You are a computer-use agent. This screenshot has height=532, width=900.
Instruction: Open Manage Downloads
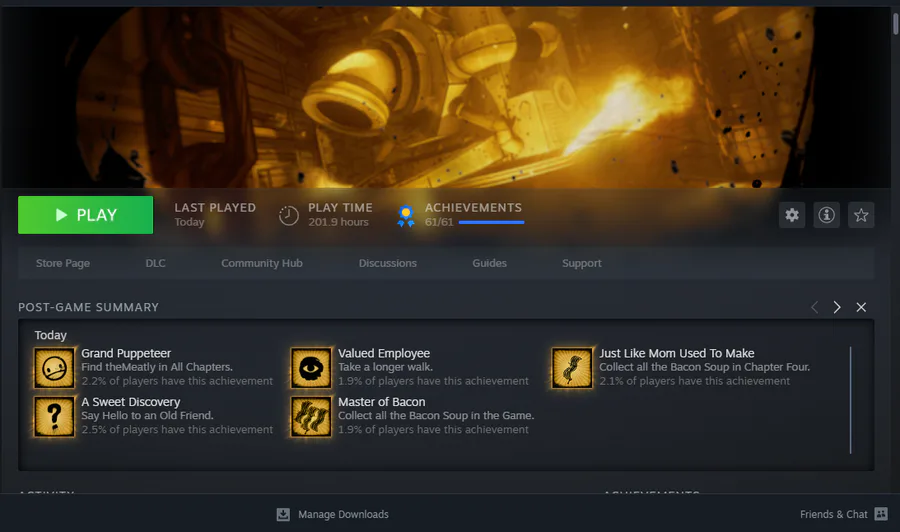tap(332, 514)
